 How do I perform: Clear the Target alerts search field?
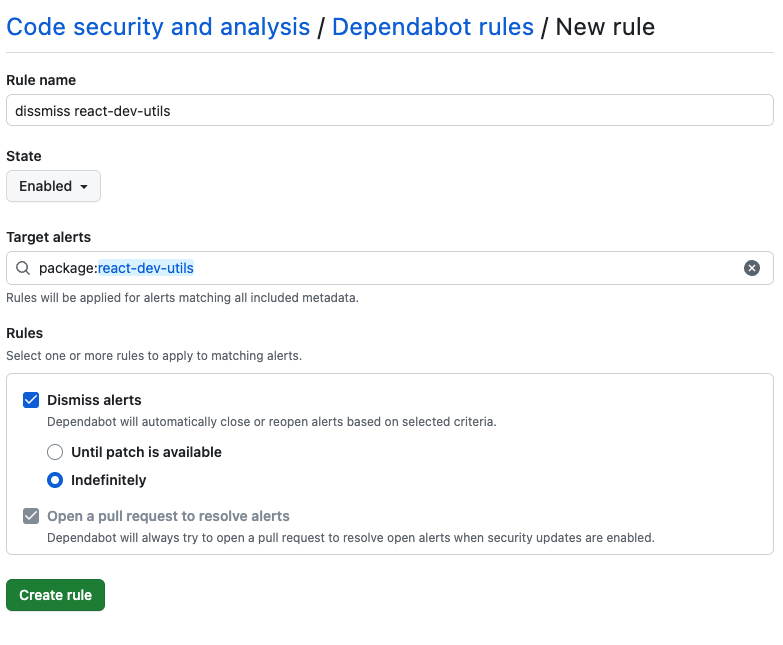pyautogui.click(x=752, y=268)
